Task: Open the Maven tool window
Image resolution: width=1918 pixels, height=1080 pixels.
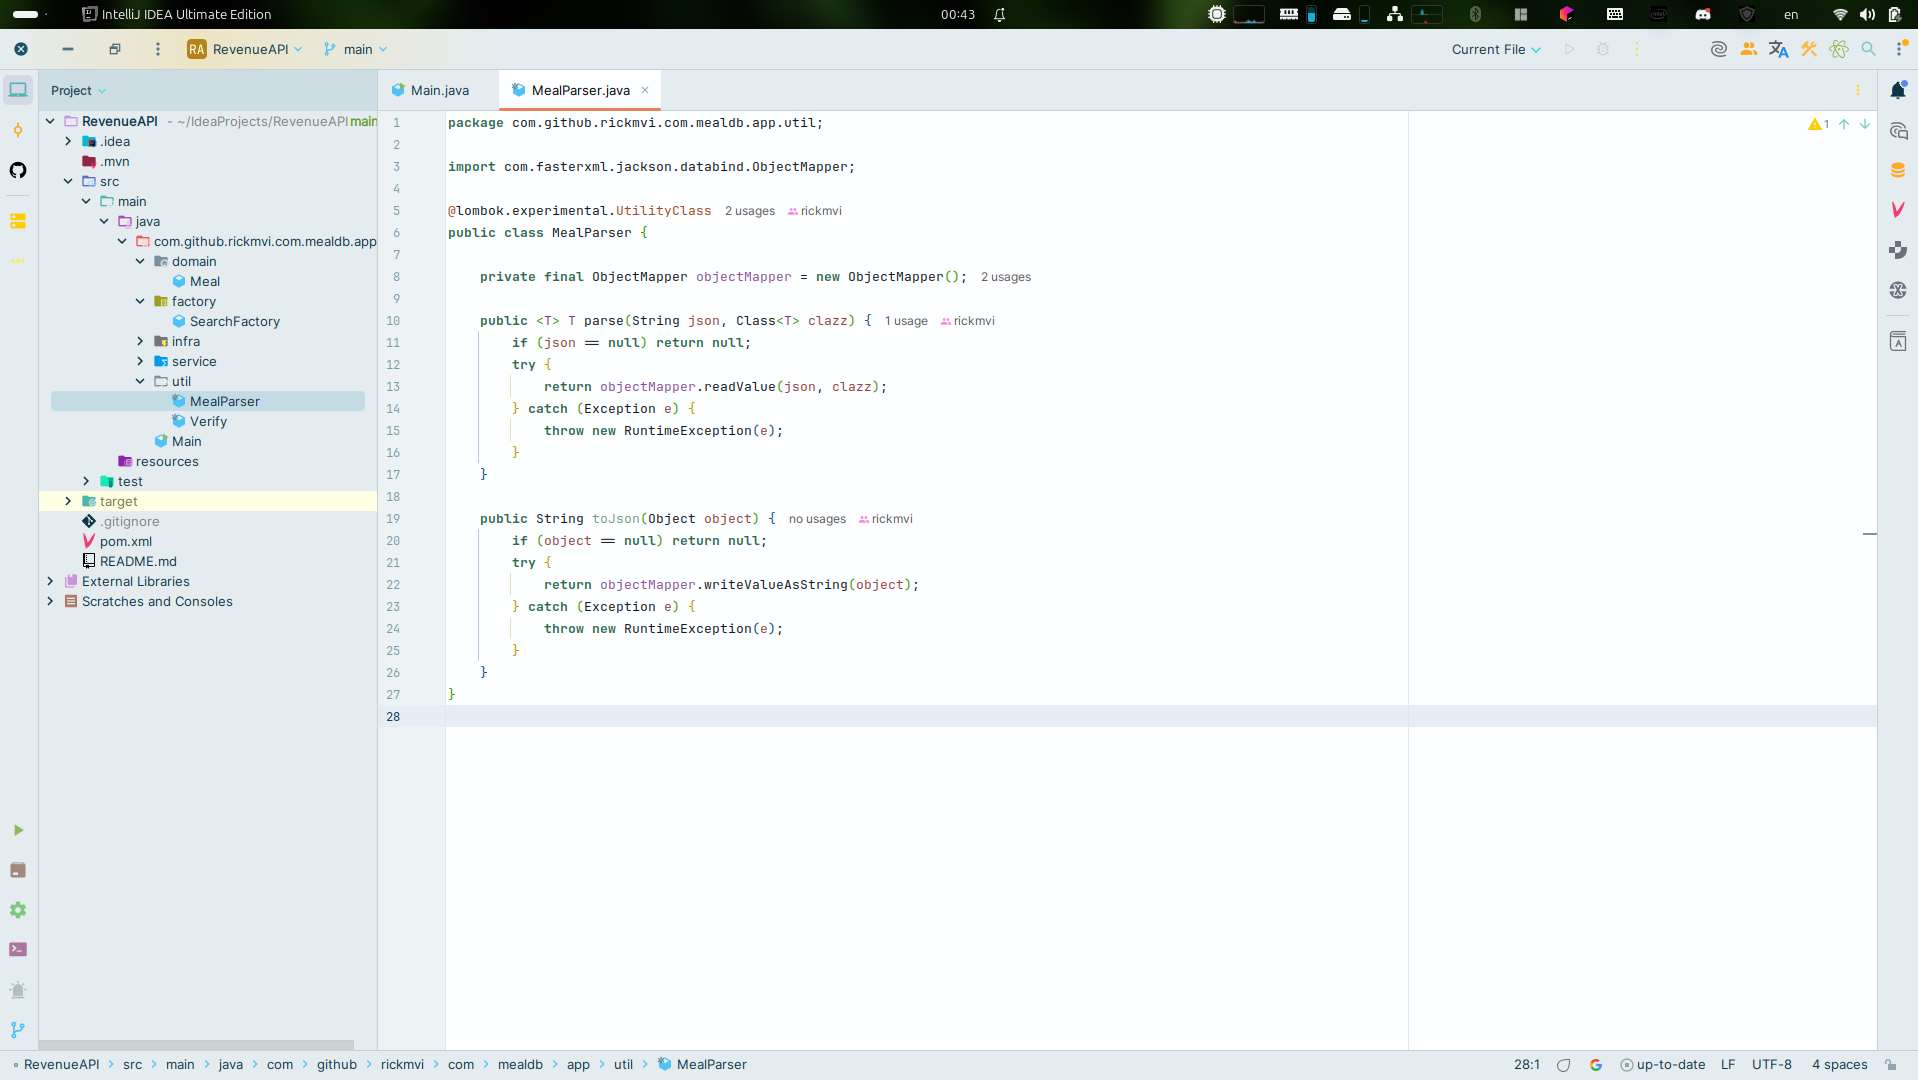Action: point(1898,210)
